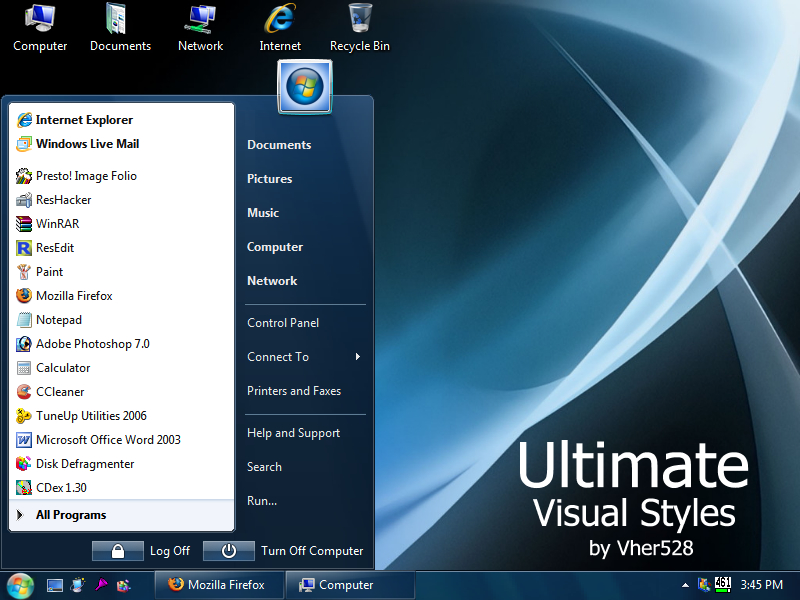Click the pink pointer quick launch icon
This screenshot has width=800, height=600.
pyautogui.click(x=101, y=585)
